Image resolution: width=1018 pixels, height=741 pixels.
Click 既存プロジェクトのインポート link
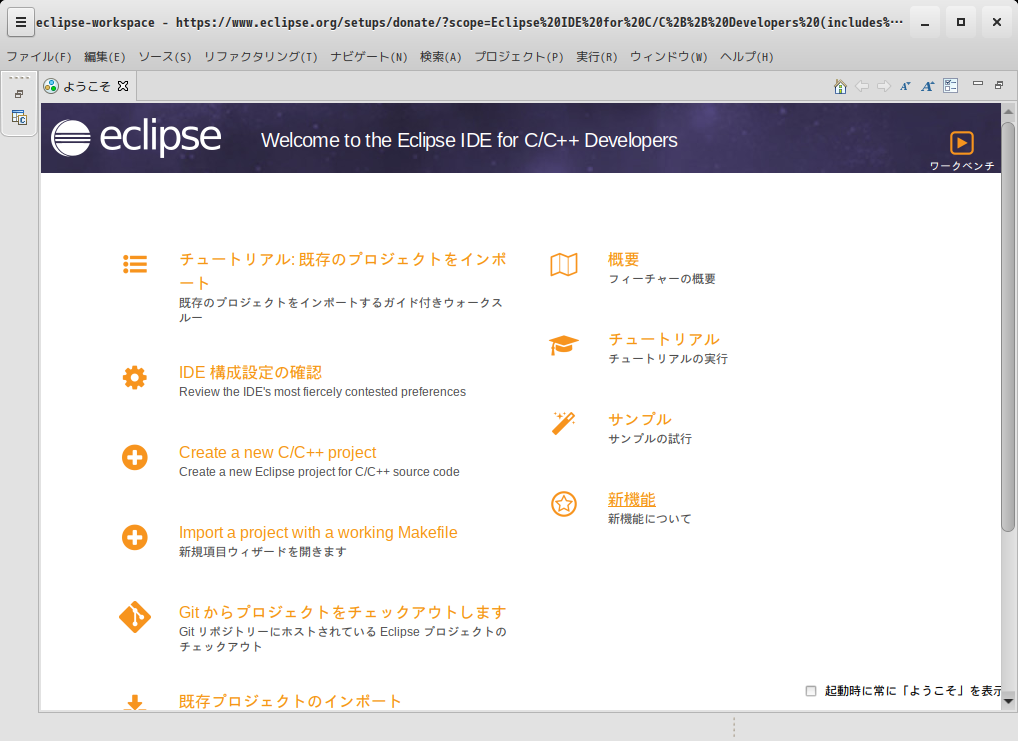point(290,701)
